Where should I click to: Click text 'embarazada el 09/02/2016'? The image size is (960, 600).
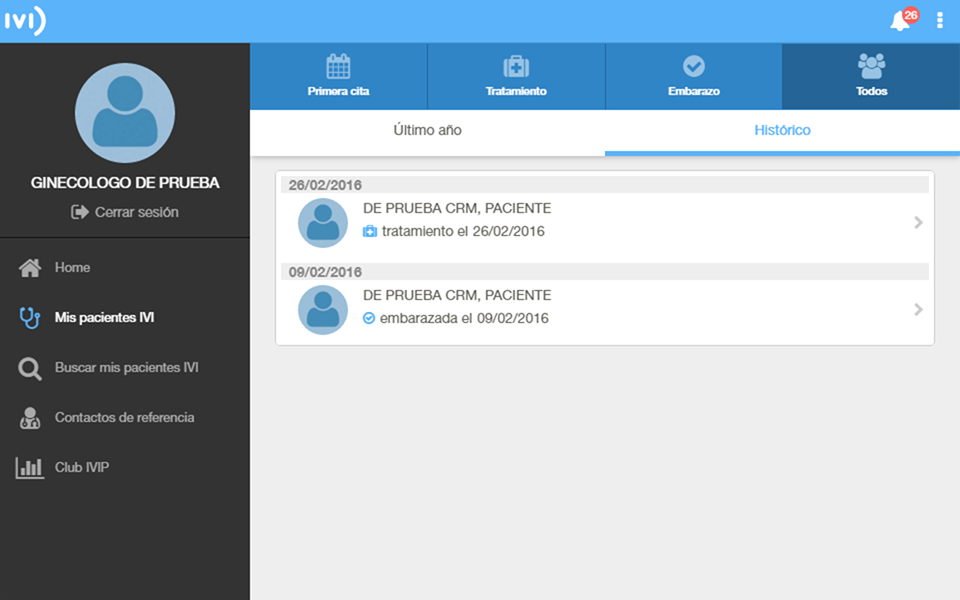click(x=464, y=318)
